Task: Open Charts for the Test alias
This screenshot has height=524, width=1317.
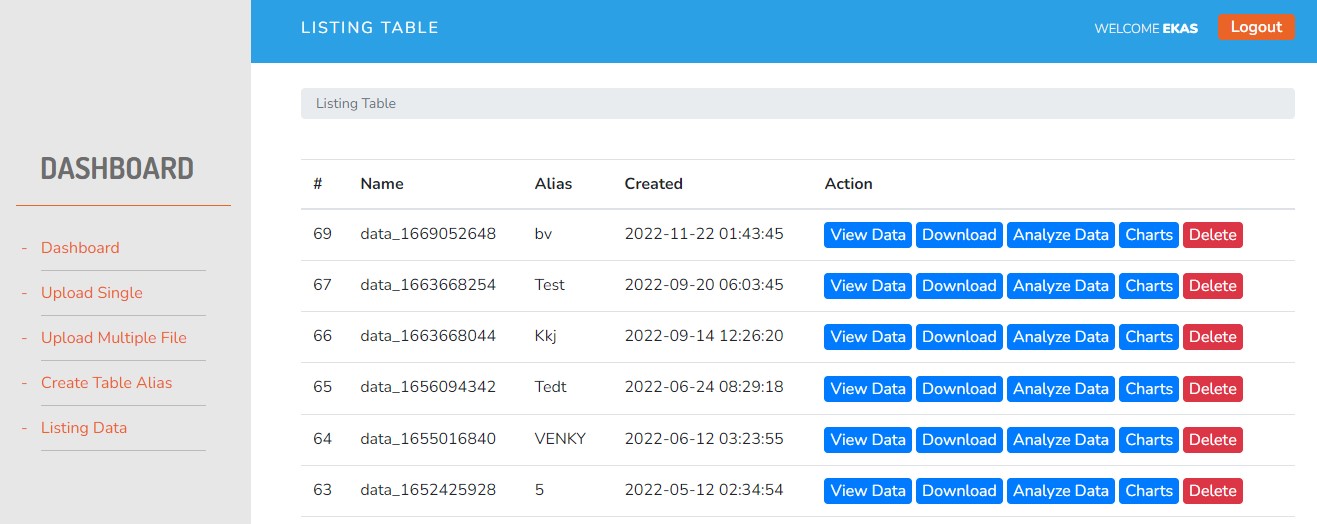Action: click(x=1149, y=286)
